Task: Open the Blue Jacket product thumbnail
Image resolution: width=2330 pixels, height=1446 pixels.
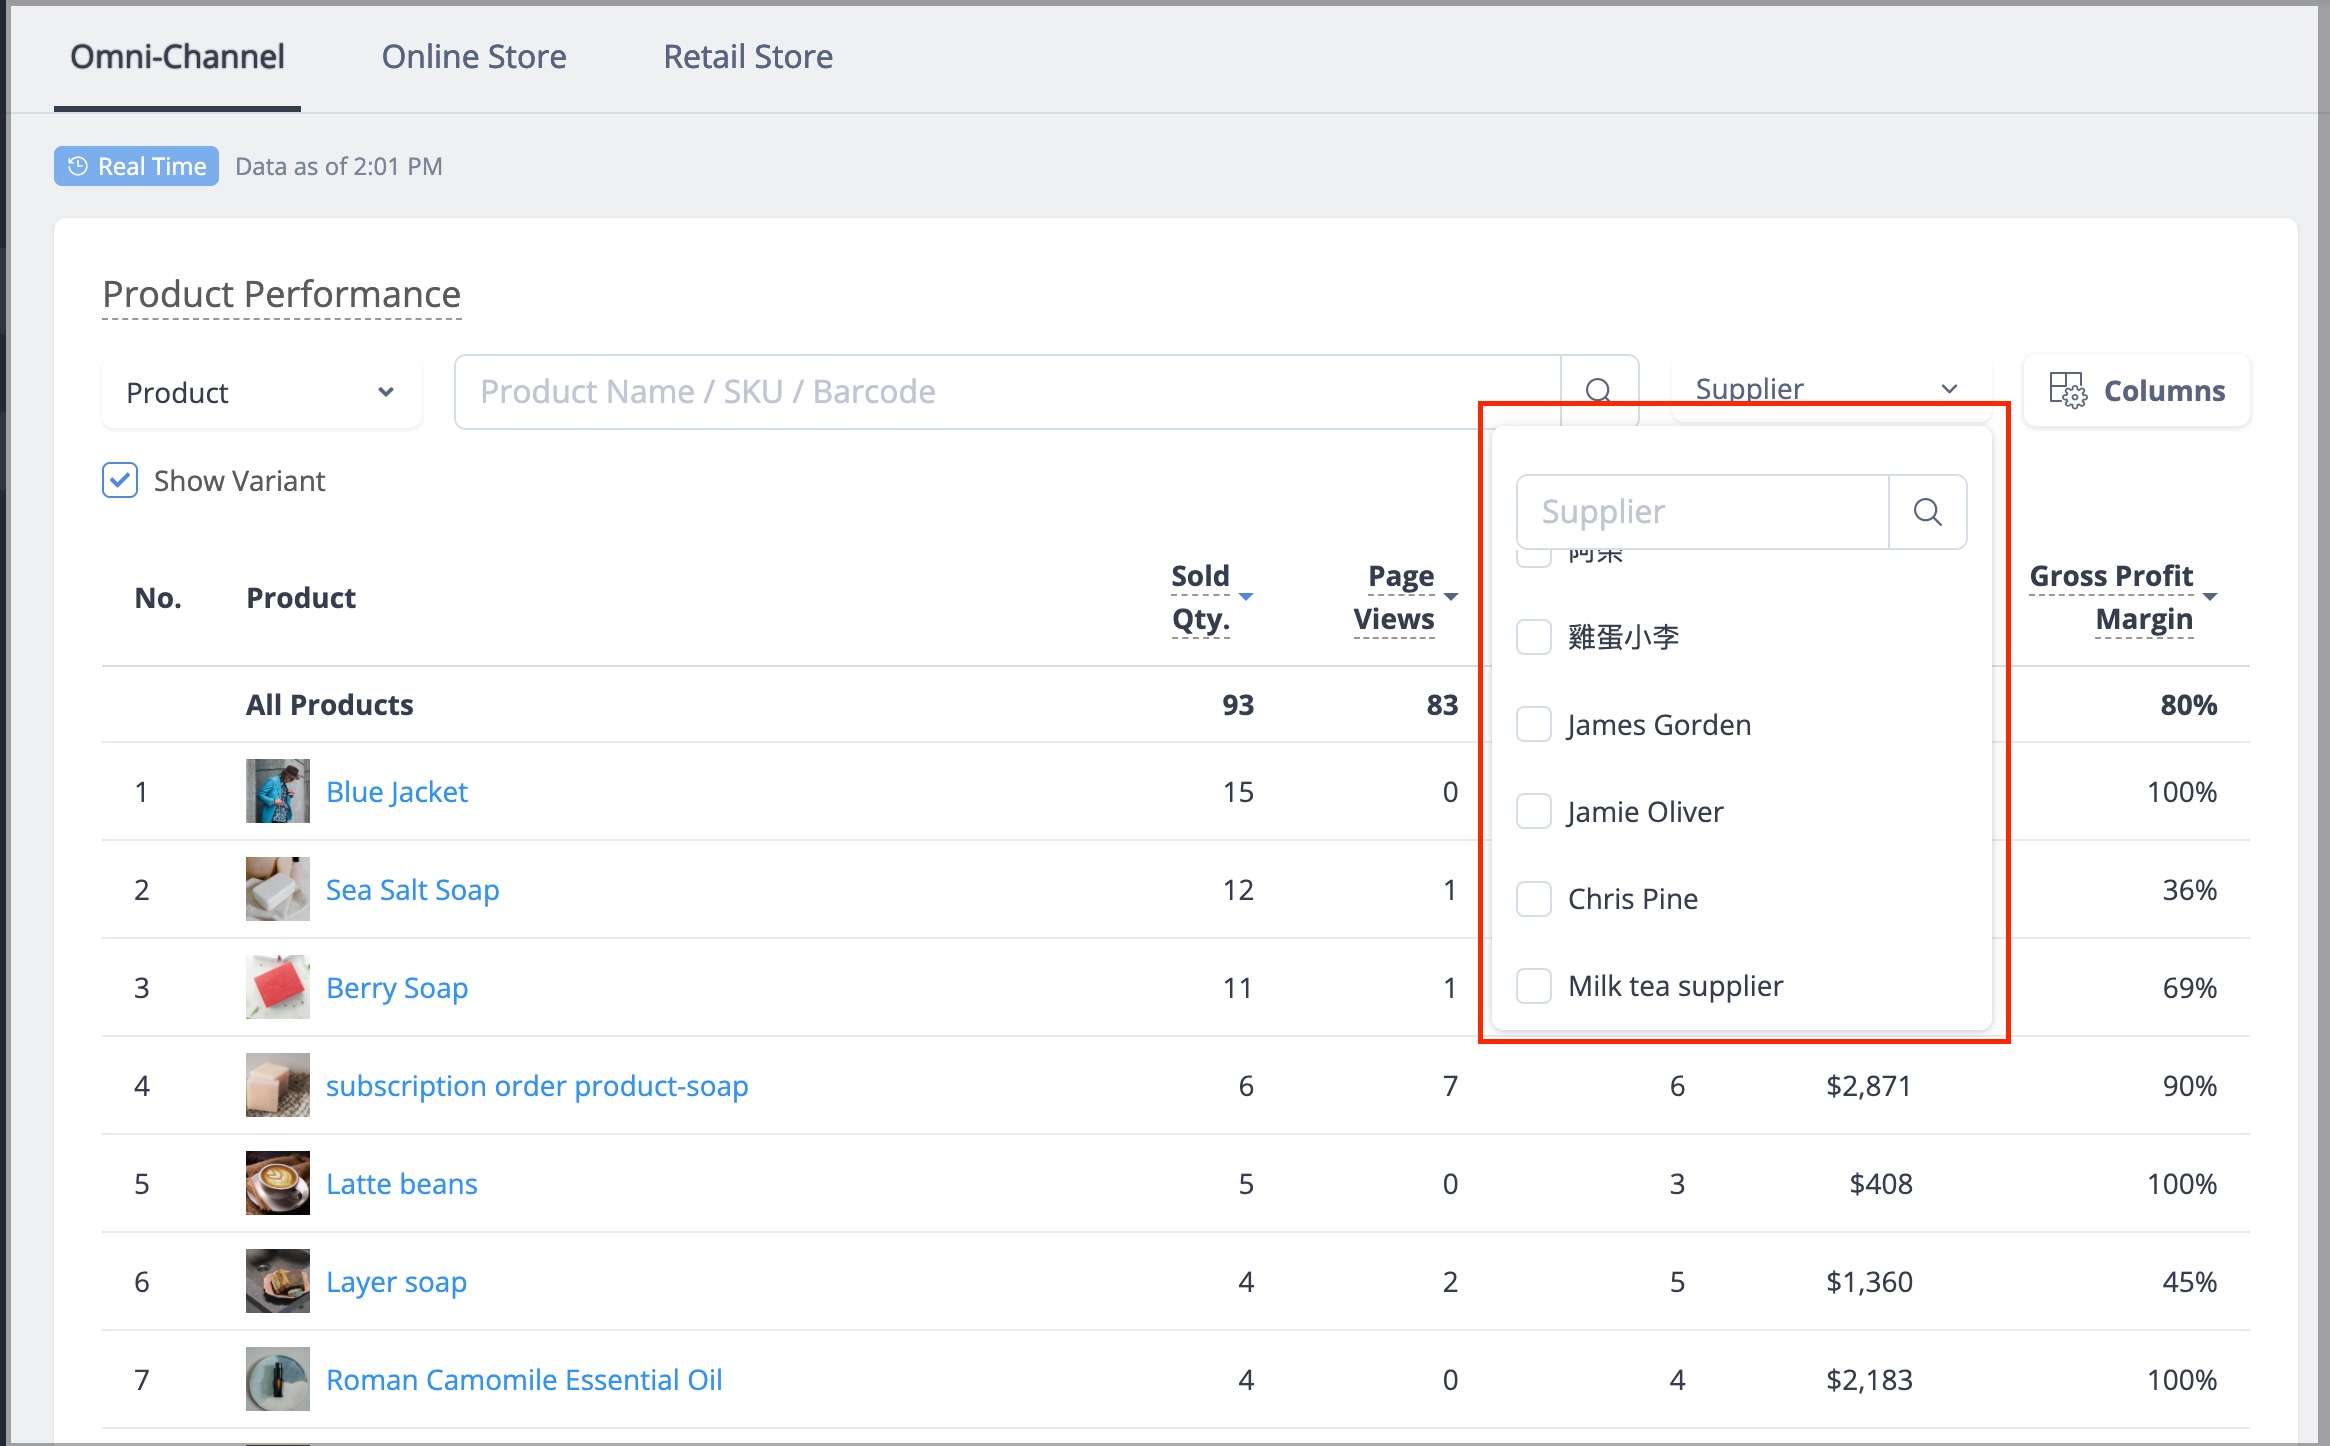Action: (278, 791)
